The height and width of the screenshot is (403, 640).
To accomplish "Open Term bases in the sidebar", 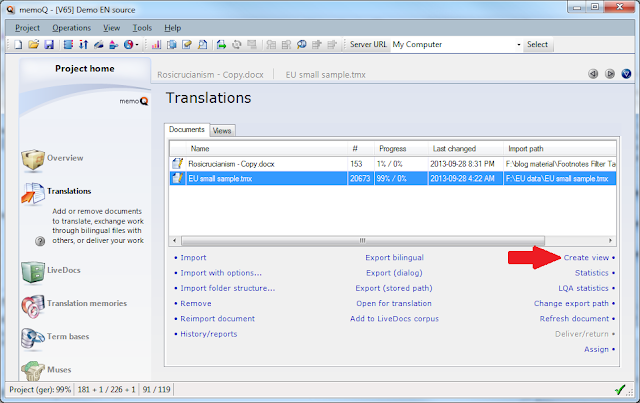I will [x=56, y=337].
